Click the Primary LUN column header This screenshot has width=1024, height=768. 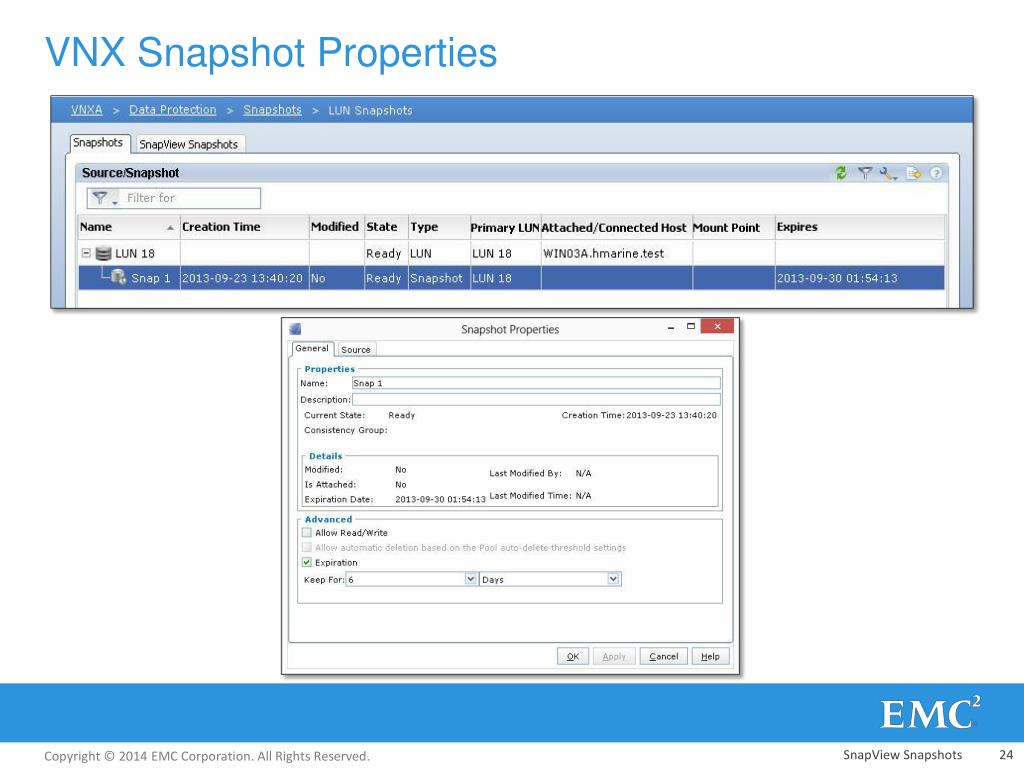[505, 227]
